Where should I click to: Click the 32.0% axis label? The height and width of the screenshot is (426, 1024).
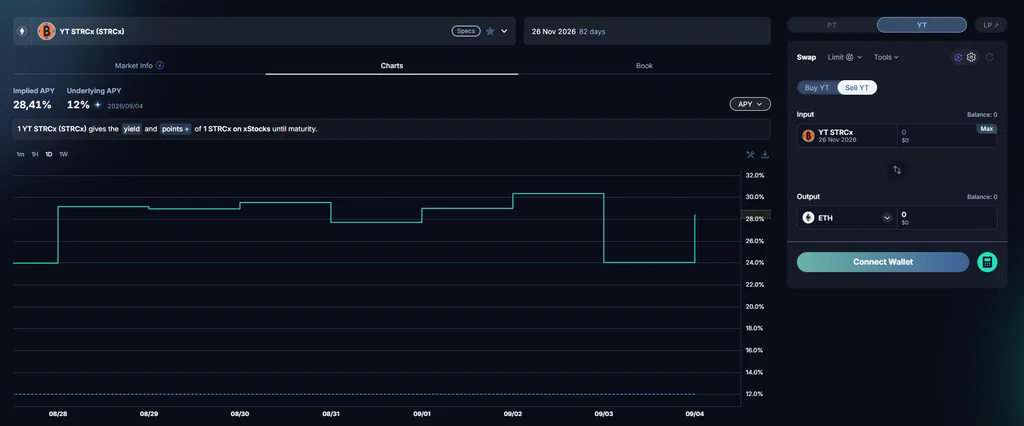755,175
